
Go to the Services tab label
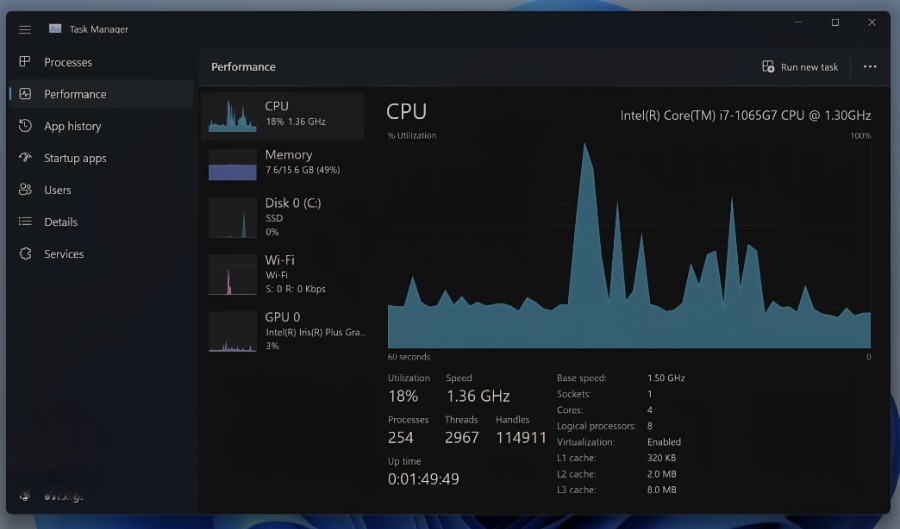pos(64,254)
